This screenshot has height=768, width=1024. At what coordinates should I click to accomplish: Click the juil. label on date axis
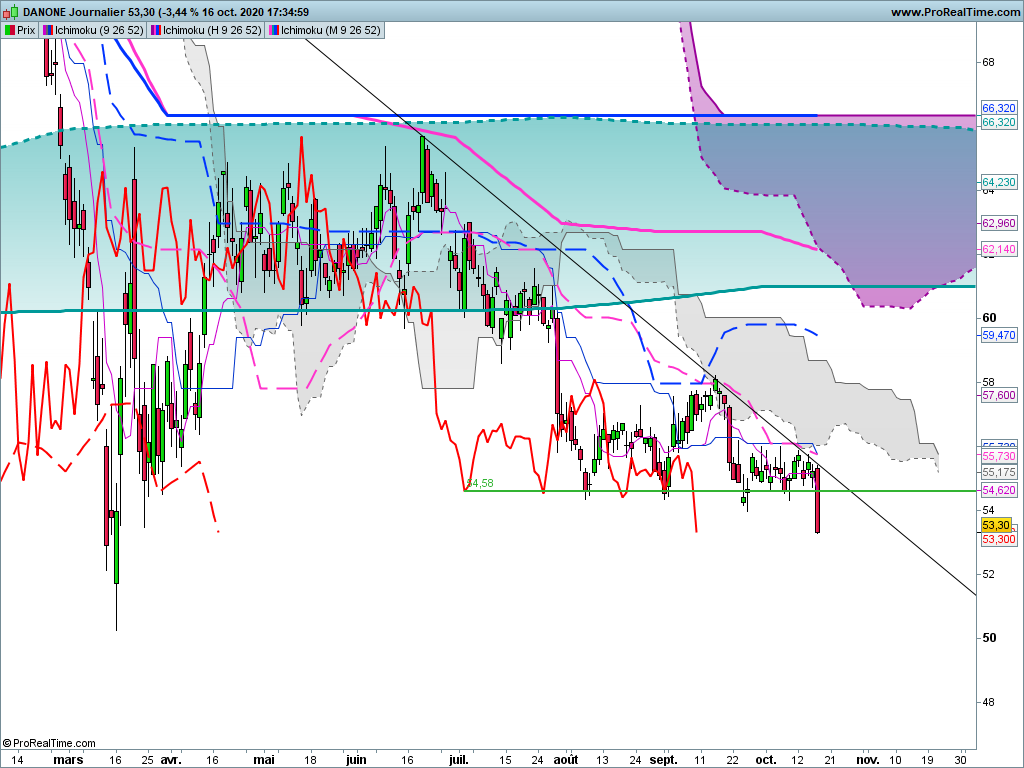pos(458,760)
